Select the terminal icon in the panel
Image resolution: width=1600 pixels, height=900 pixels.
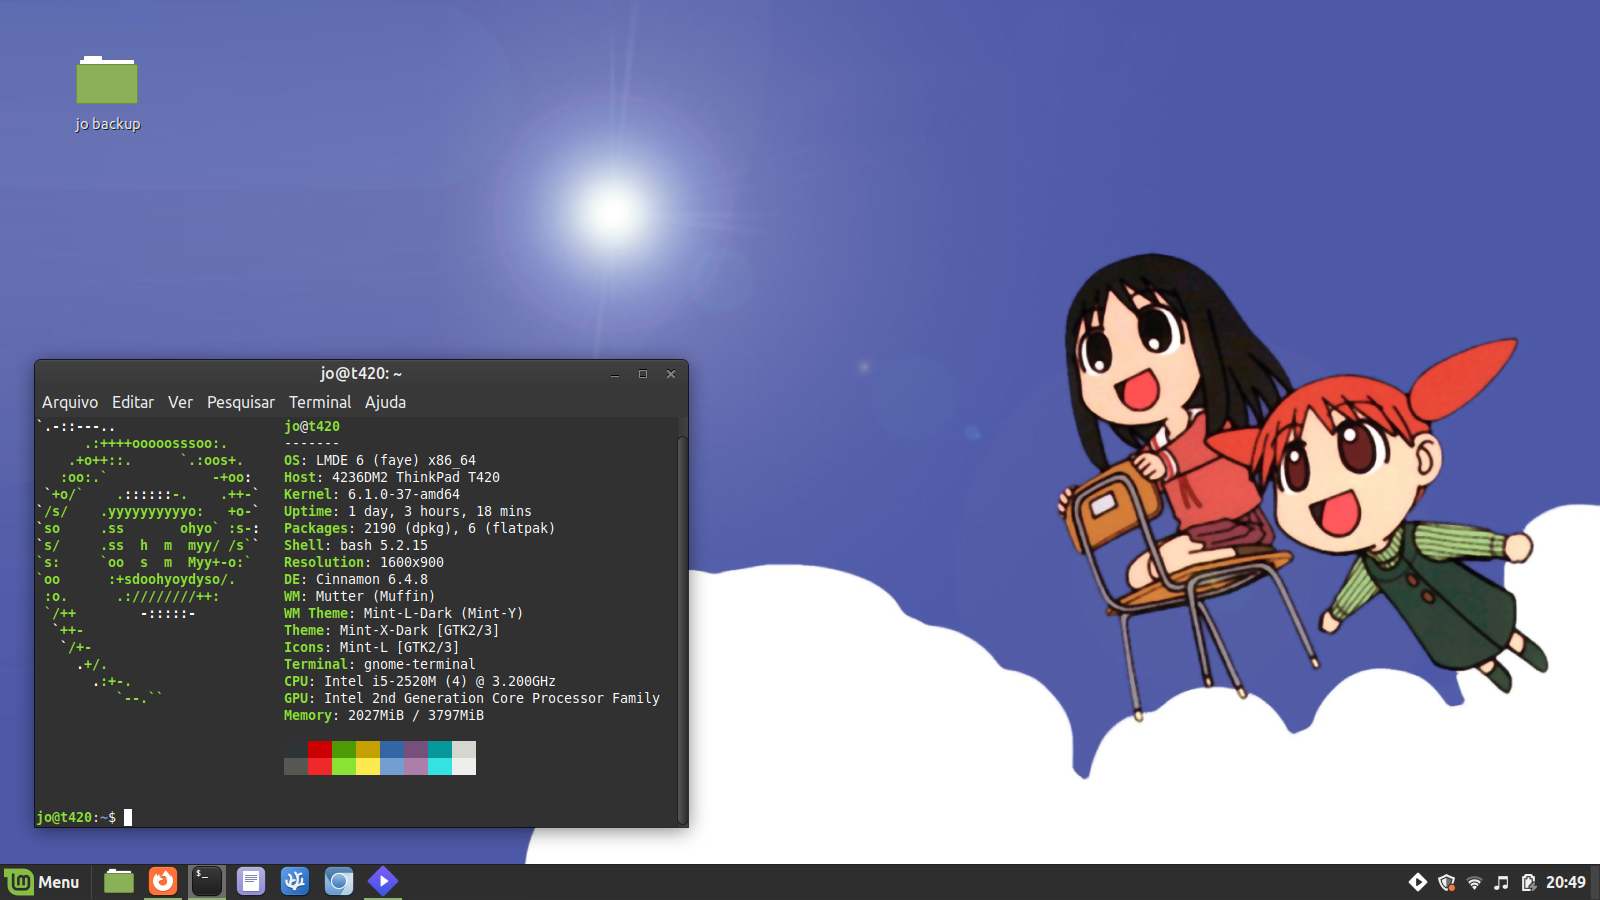tap(207, 881)
